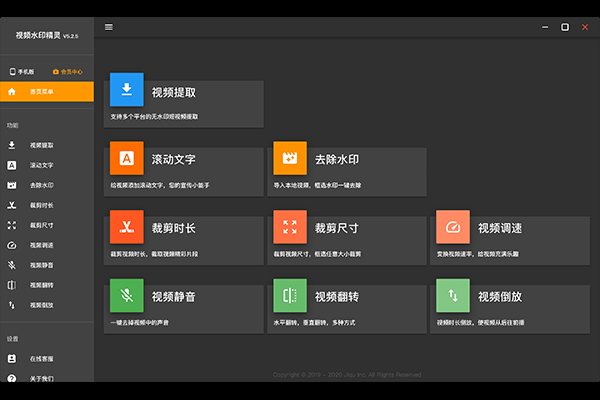Click 关于我们 about us in sidebar
Screen dimensions: 600x400
(x=42, y=379)
